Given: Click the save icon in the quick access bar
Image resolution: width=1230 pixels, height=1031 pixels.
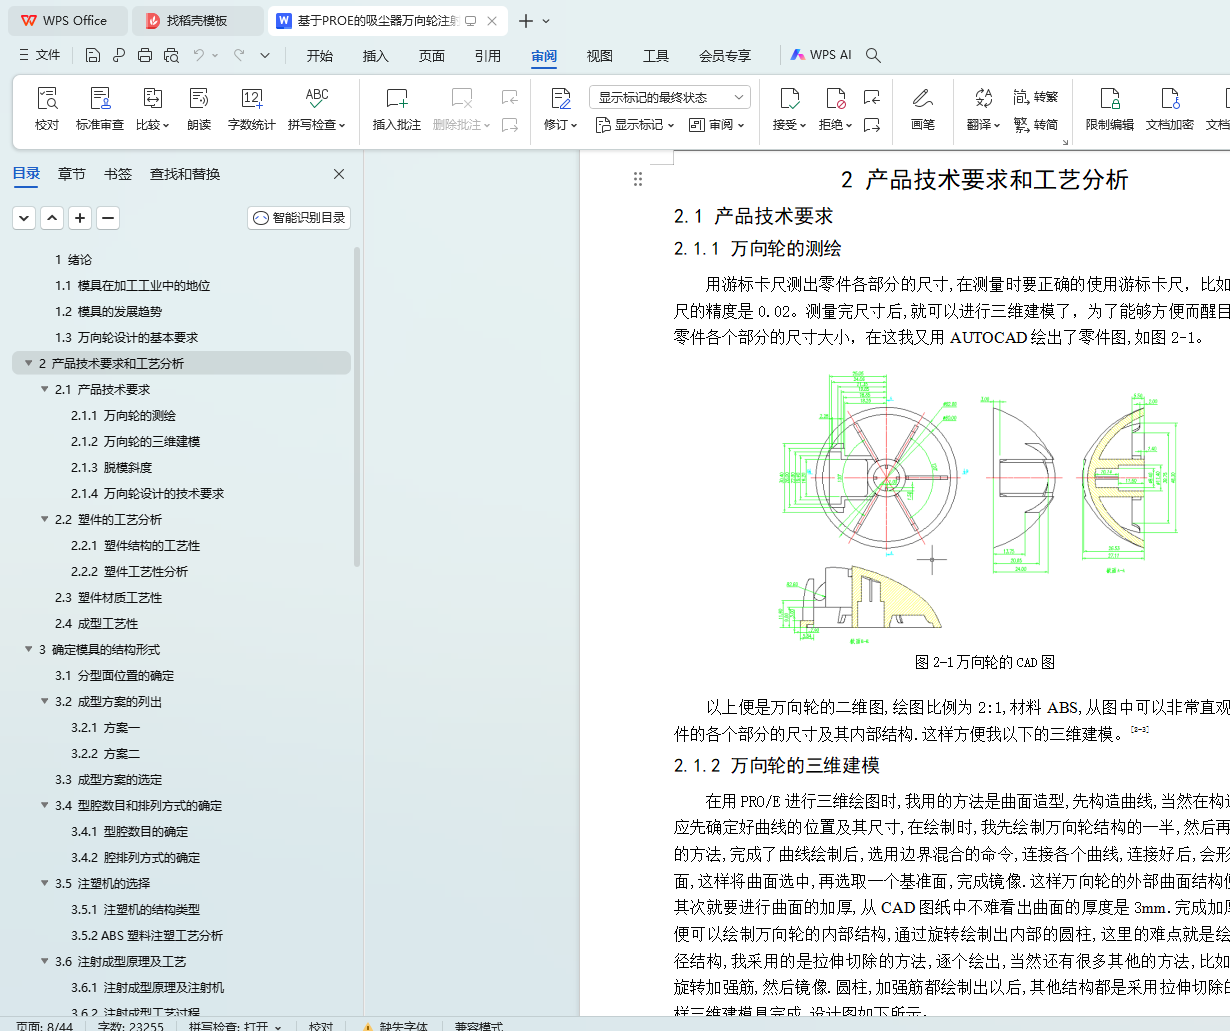Looking at the screenshot, I should click(93, 55).
